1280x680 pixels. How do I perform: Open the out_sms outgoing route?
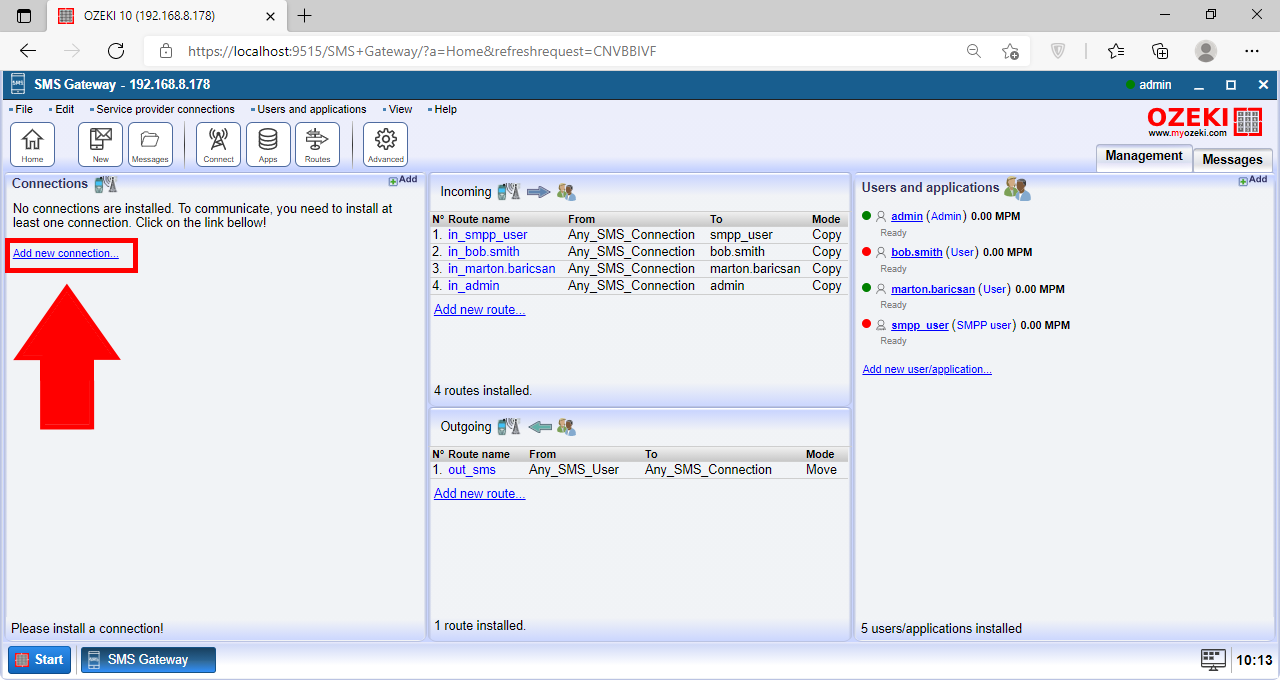click(472, 470)
